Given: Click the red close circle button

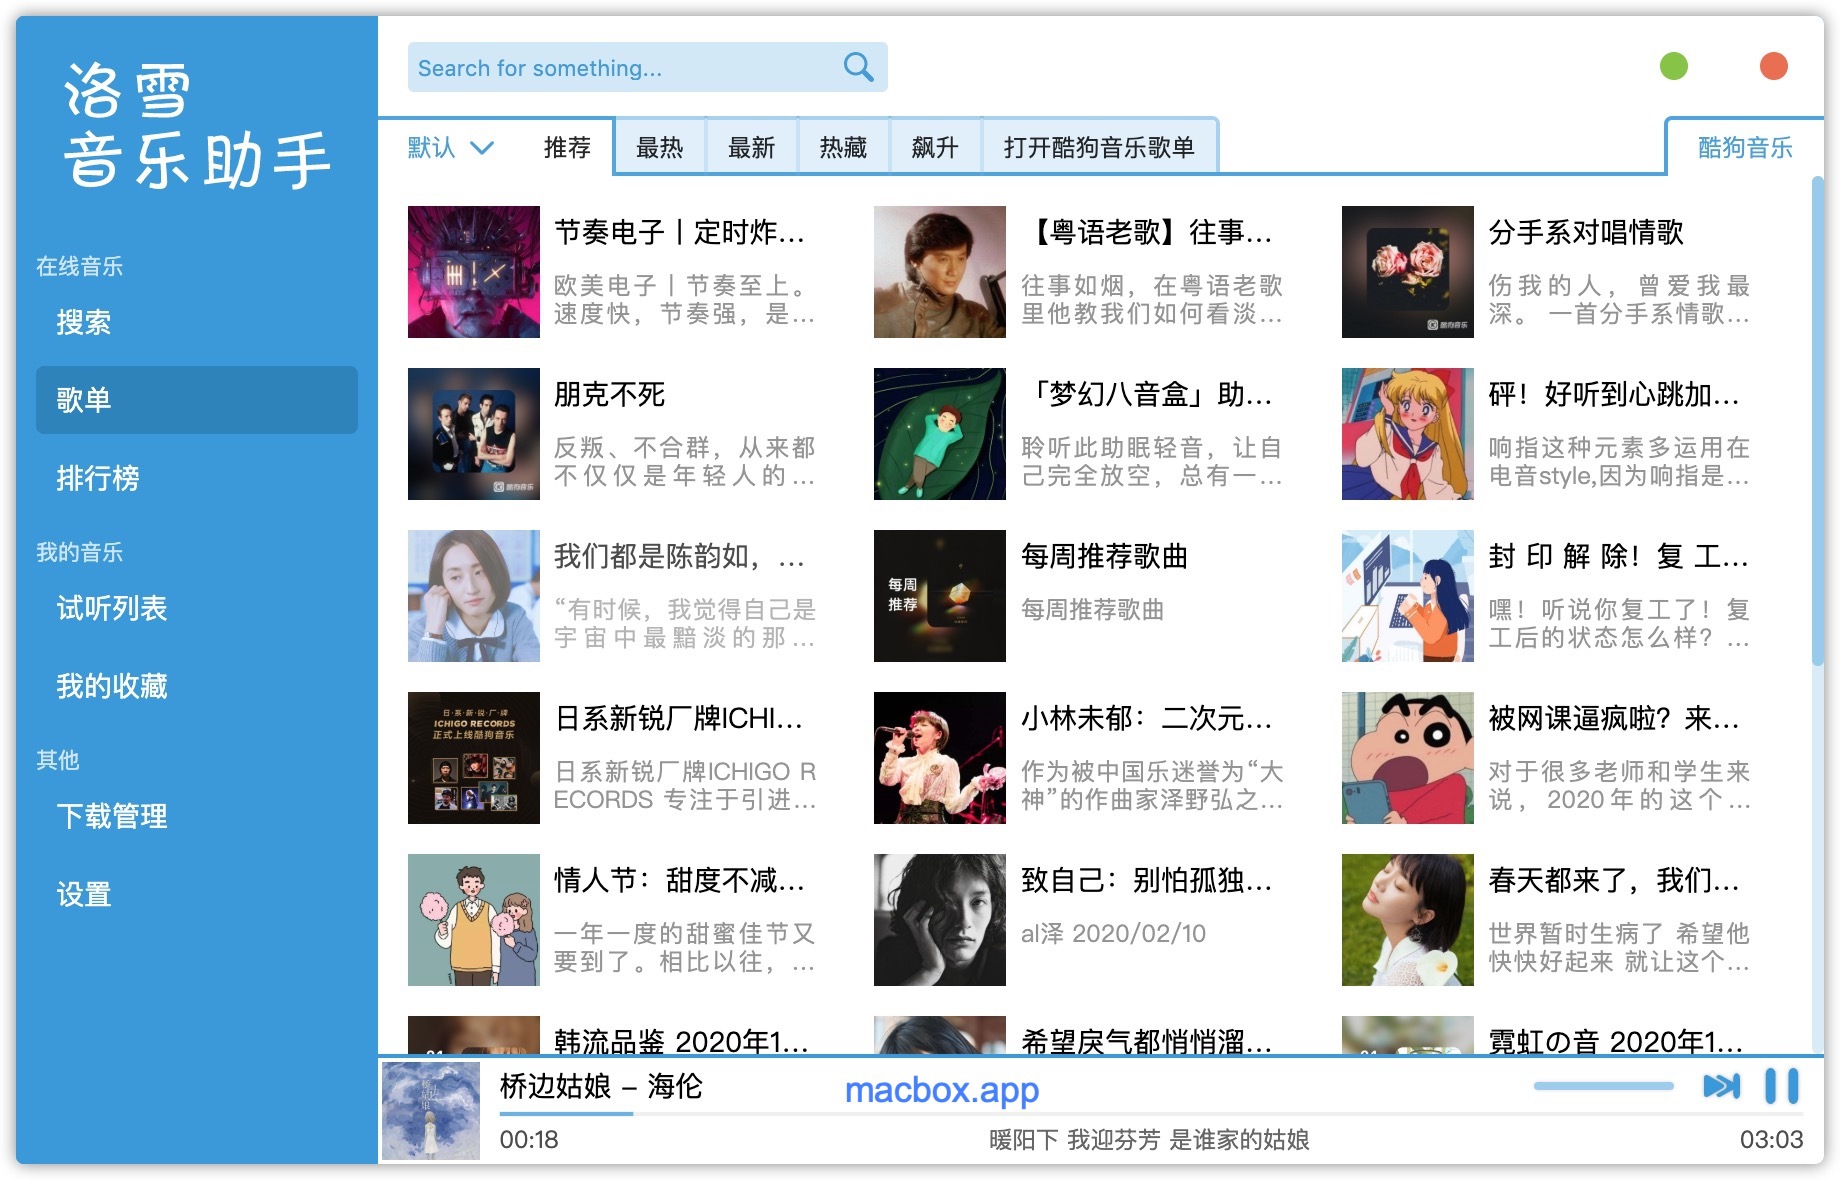Looking at the screenshot, I should pos(1774,66).
